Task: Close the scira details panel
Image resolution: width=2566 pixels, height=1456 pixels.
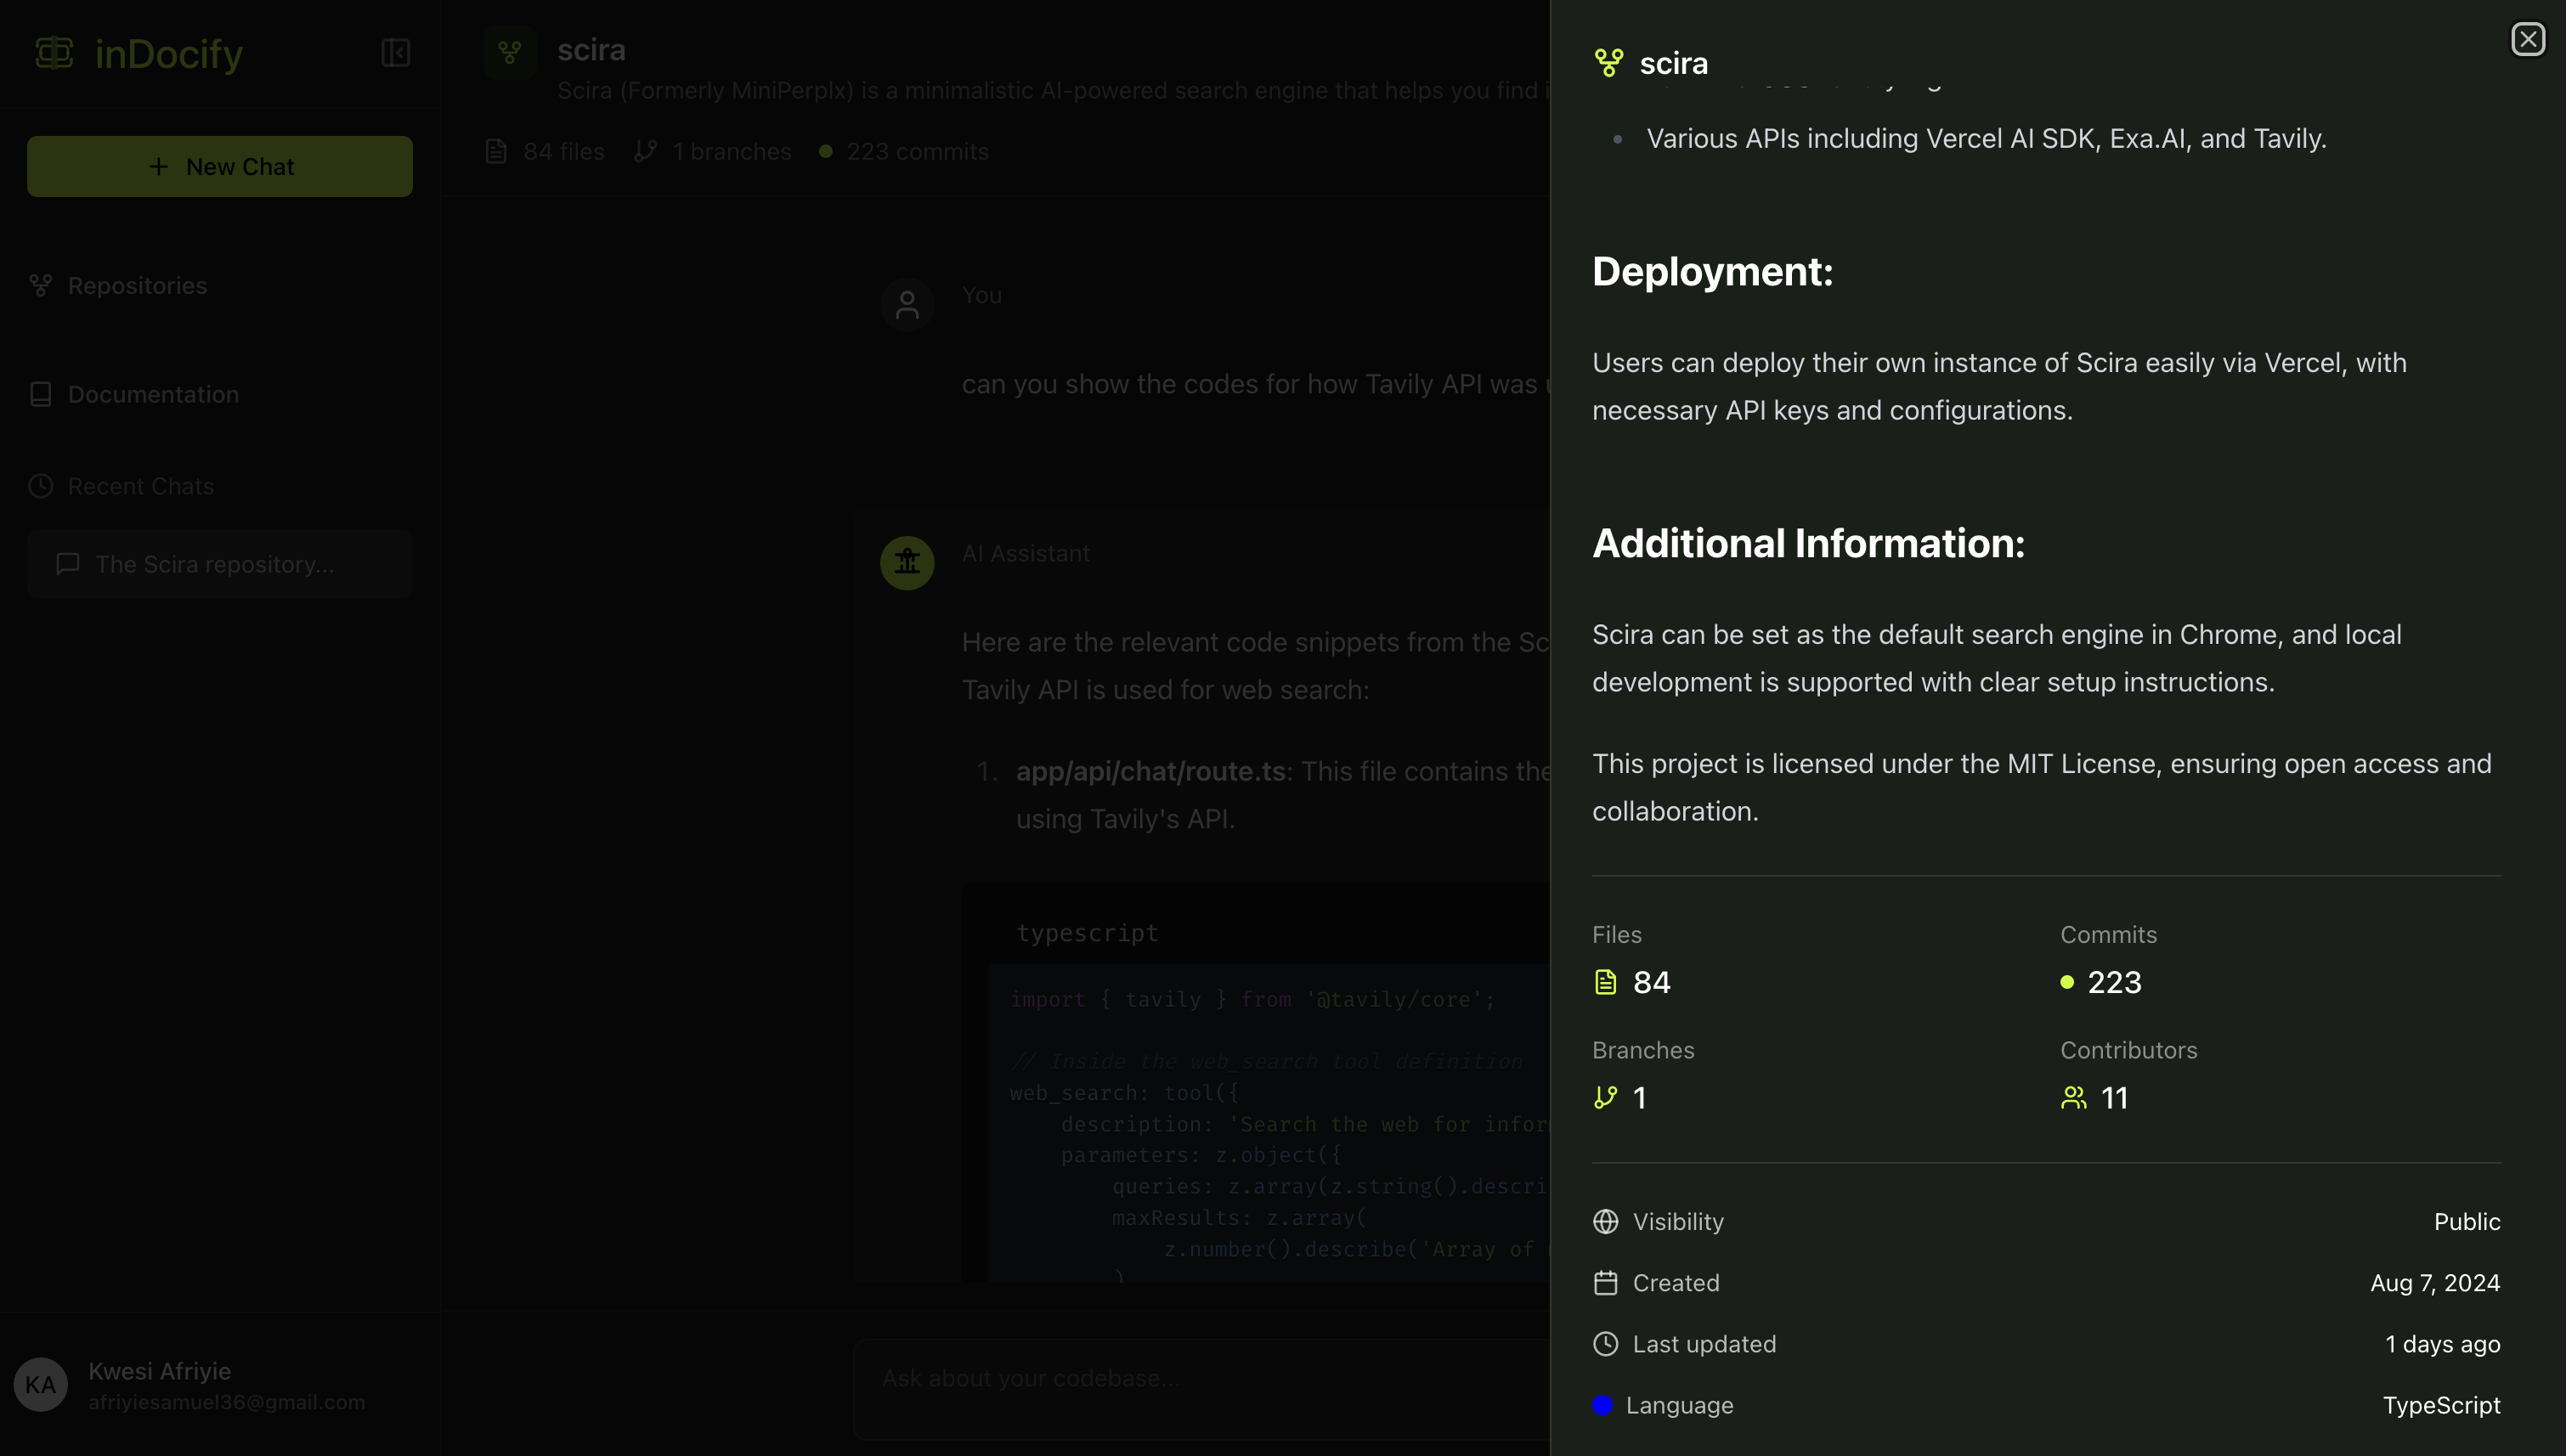Action: tap(2527, 39)
